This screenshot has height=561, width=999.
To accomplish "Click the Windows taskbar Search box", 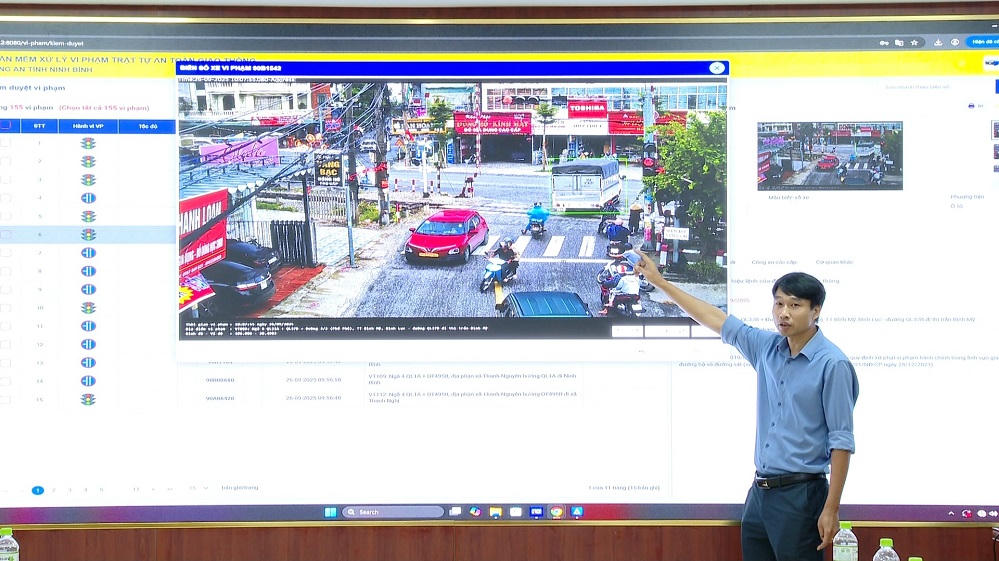I will (x=392, y=512).
